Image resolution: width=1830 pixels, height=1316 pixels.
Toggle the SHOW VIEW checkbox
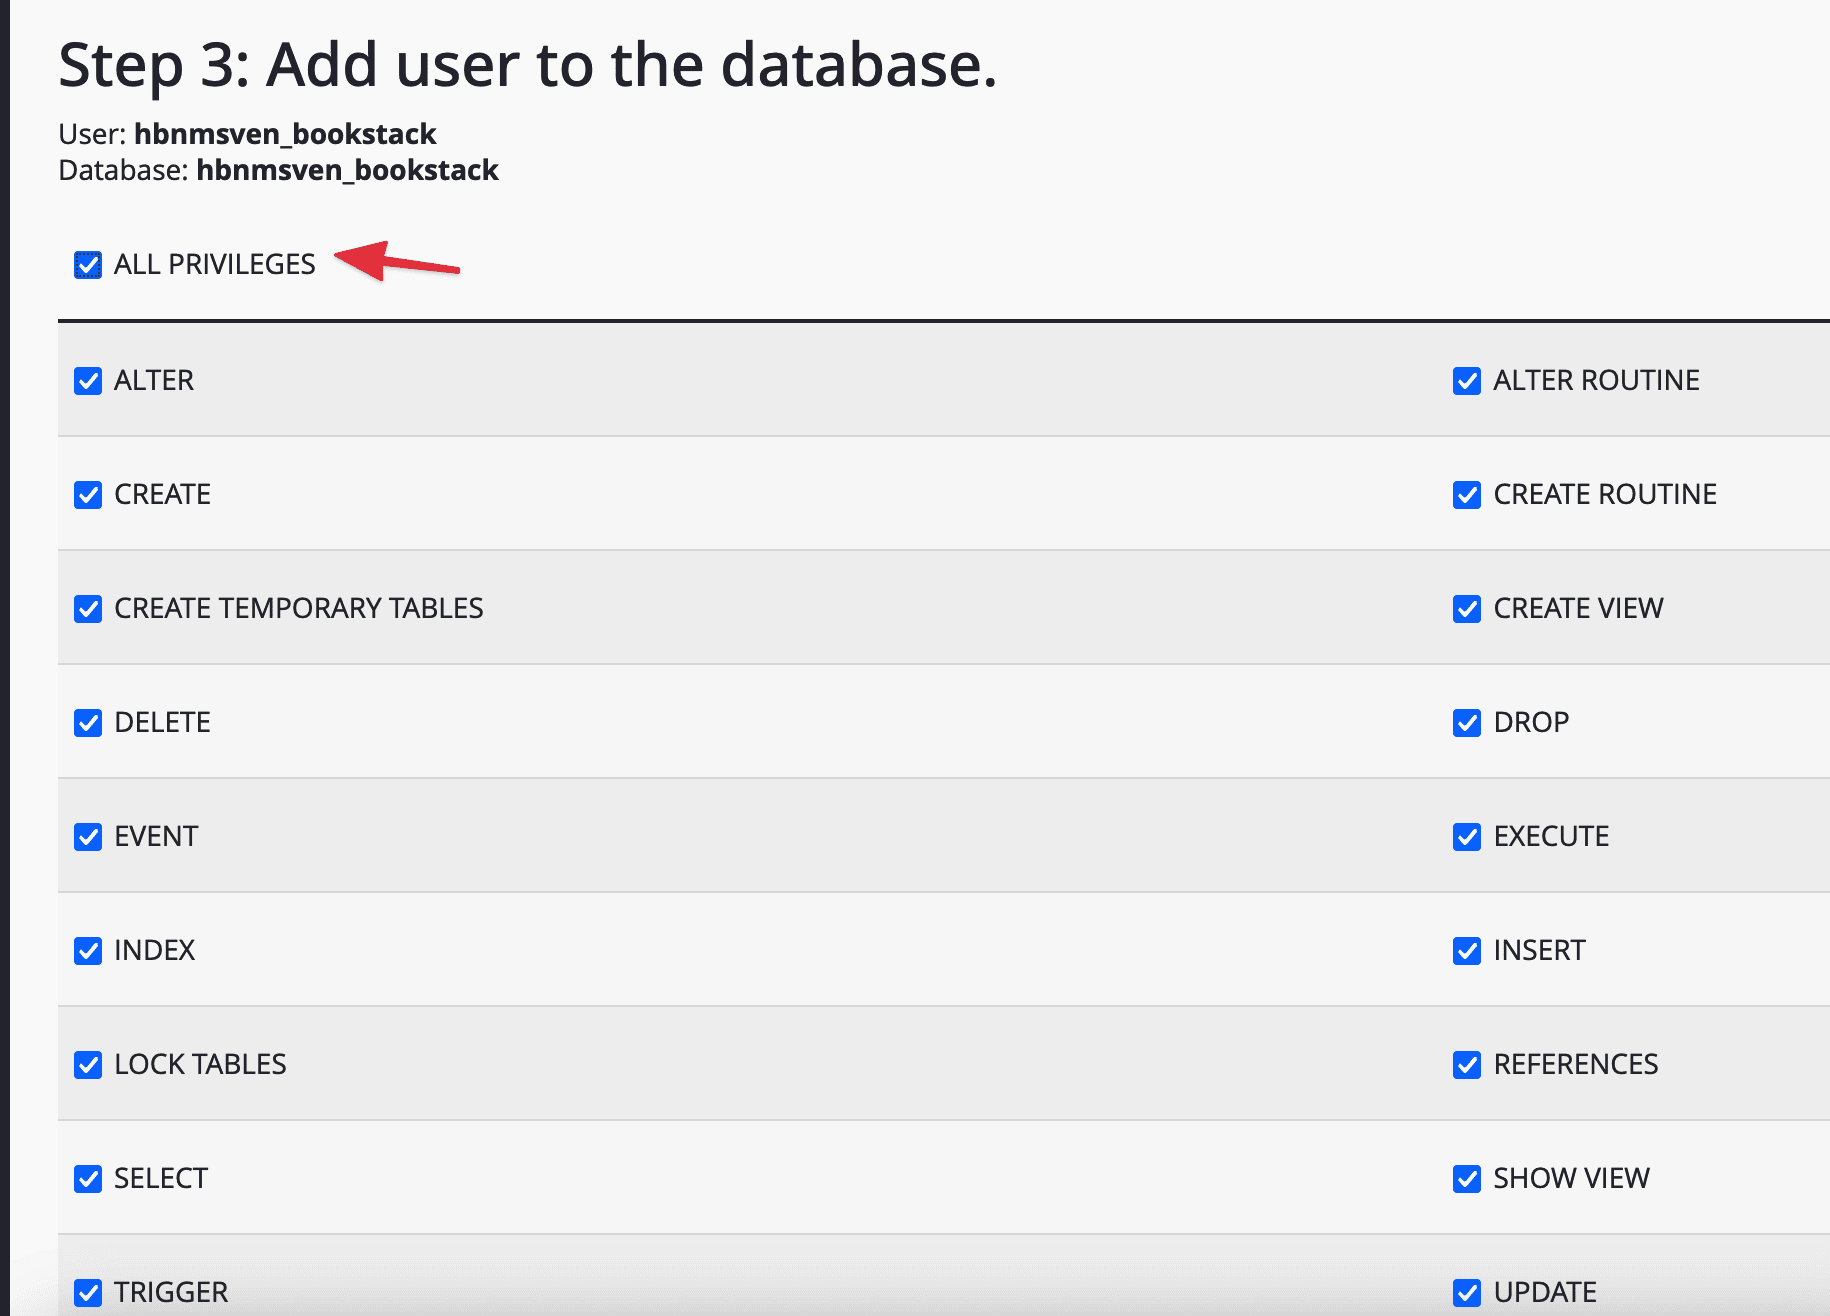1467,1179
